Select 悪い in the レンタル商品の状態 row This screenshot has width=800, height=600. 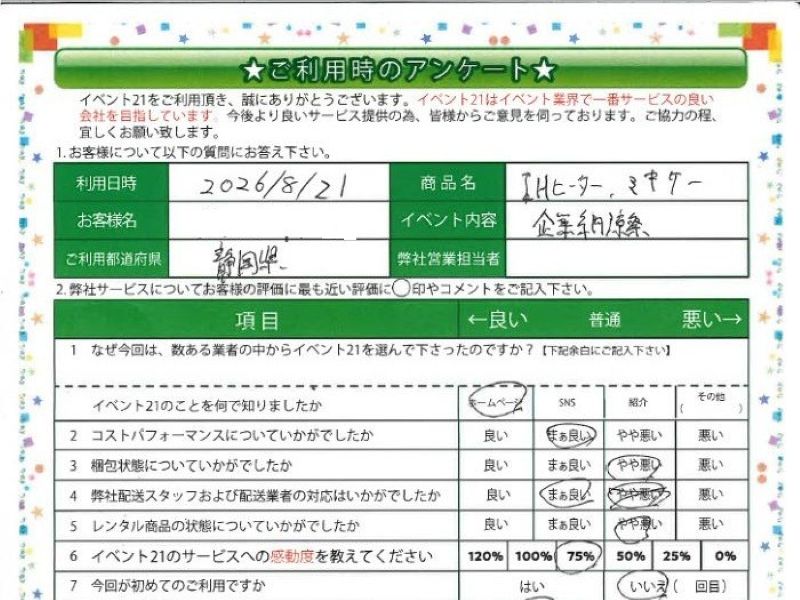click(711, 524)
